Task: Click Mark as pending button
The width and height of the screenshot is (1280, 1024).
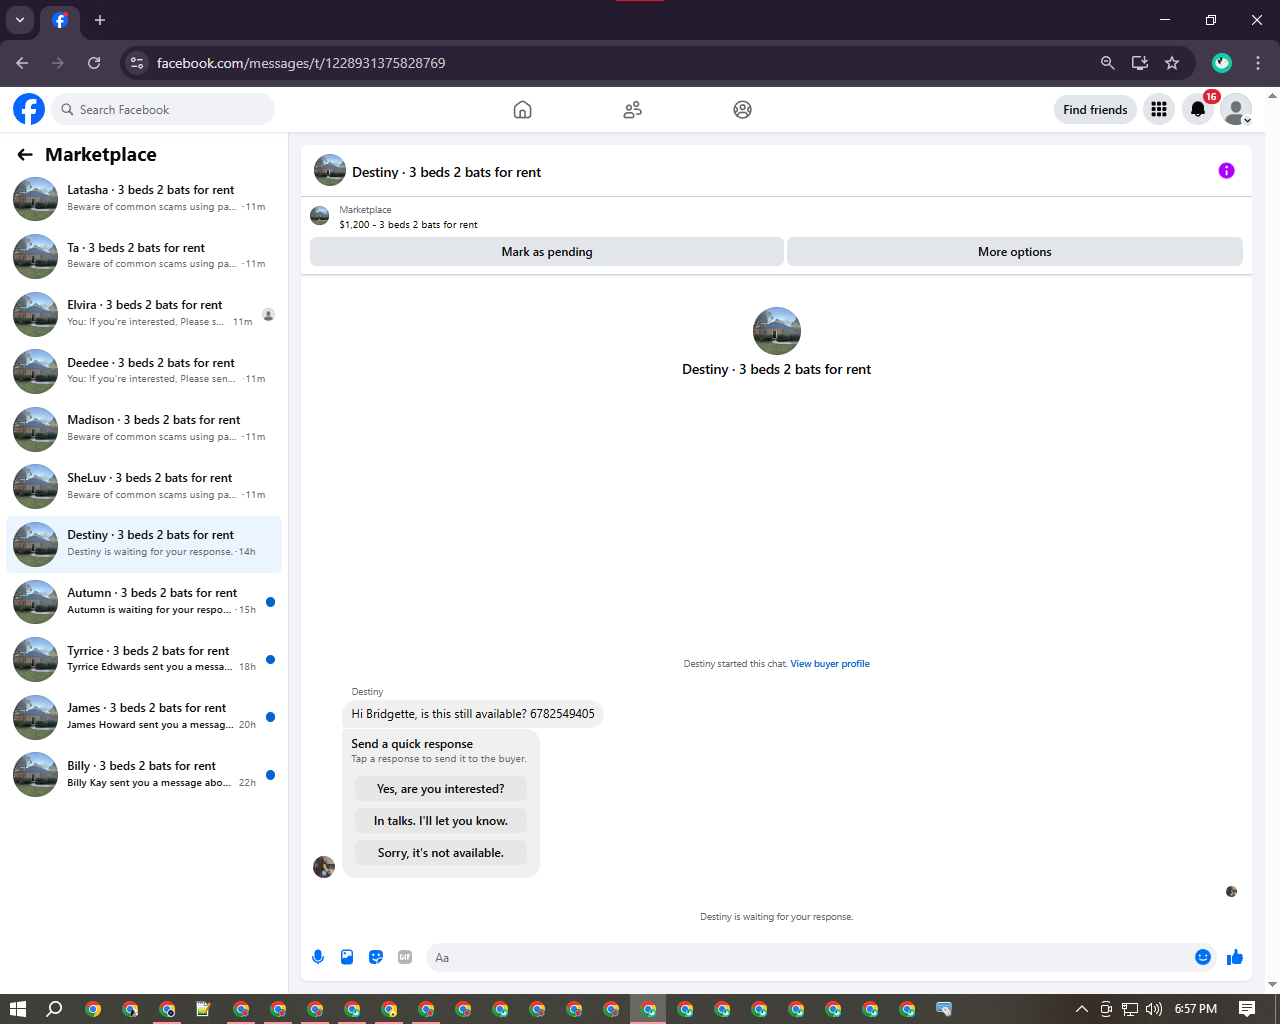Action: coord(547,252)
